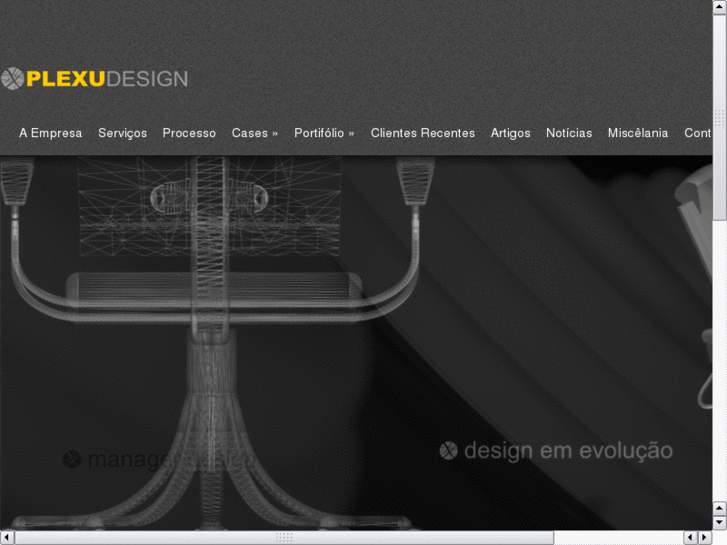Open Clientes Recentes page
Screen dimensions: 727x545
(423, 133)
